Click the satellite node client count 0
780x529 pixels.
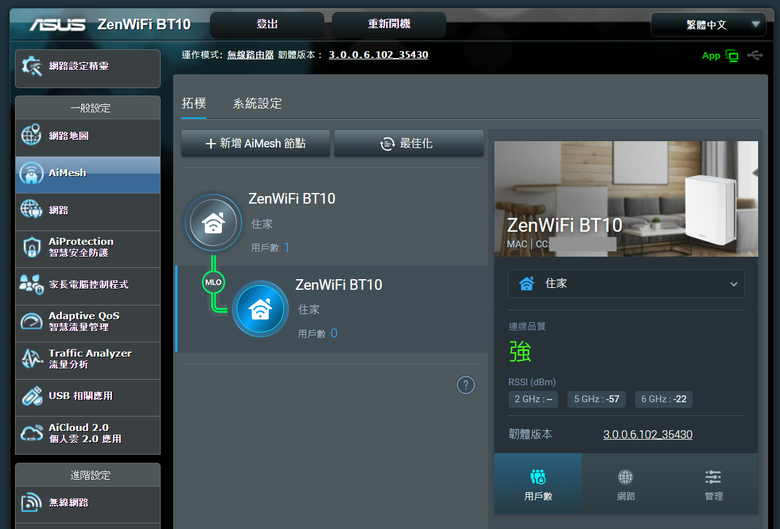coord(334,333)
